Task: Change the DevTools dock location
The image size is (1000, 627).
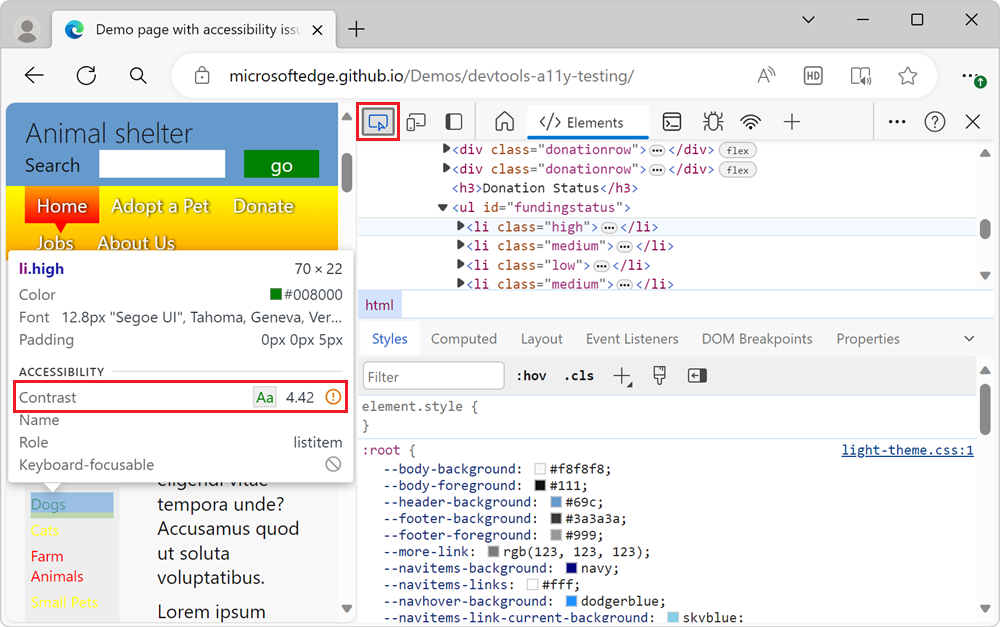Action: 453,121
